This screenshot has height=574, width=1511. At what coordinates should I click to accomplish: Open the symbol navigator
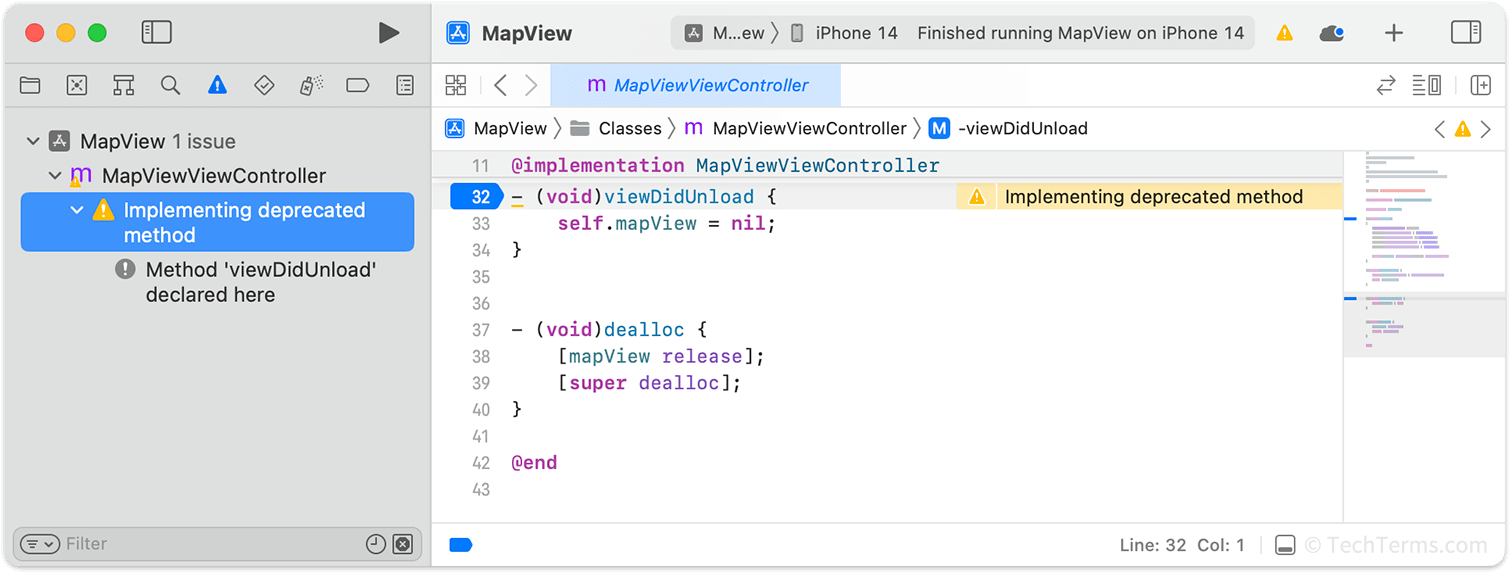(x=124, y=86)
